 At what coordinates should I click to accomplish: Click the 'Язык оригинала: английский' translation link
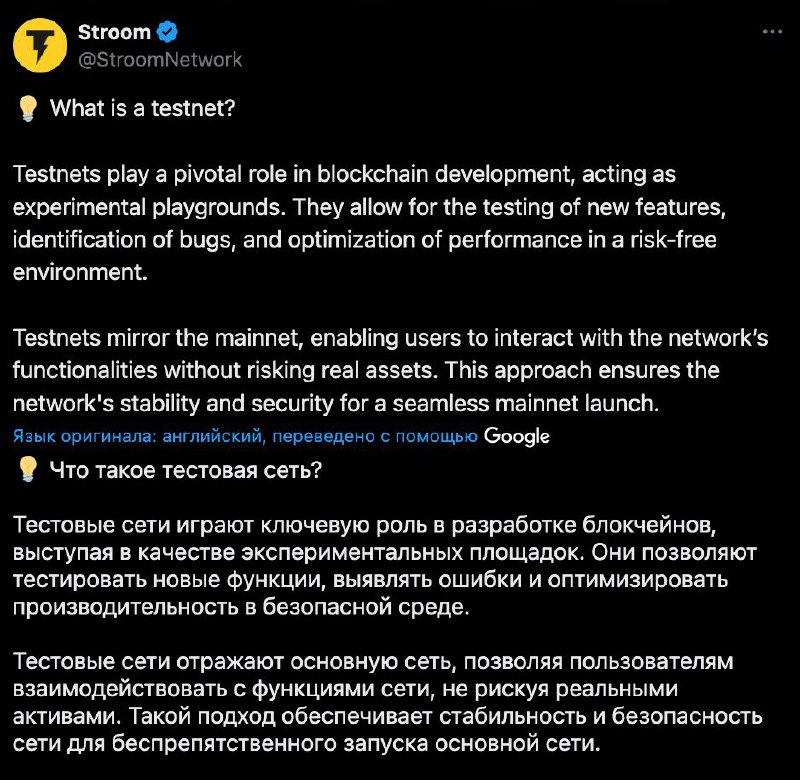[137, 436]
